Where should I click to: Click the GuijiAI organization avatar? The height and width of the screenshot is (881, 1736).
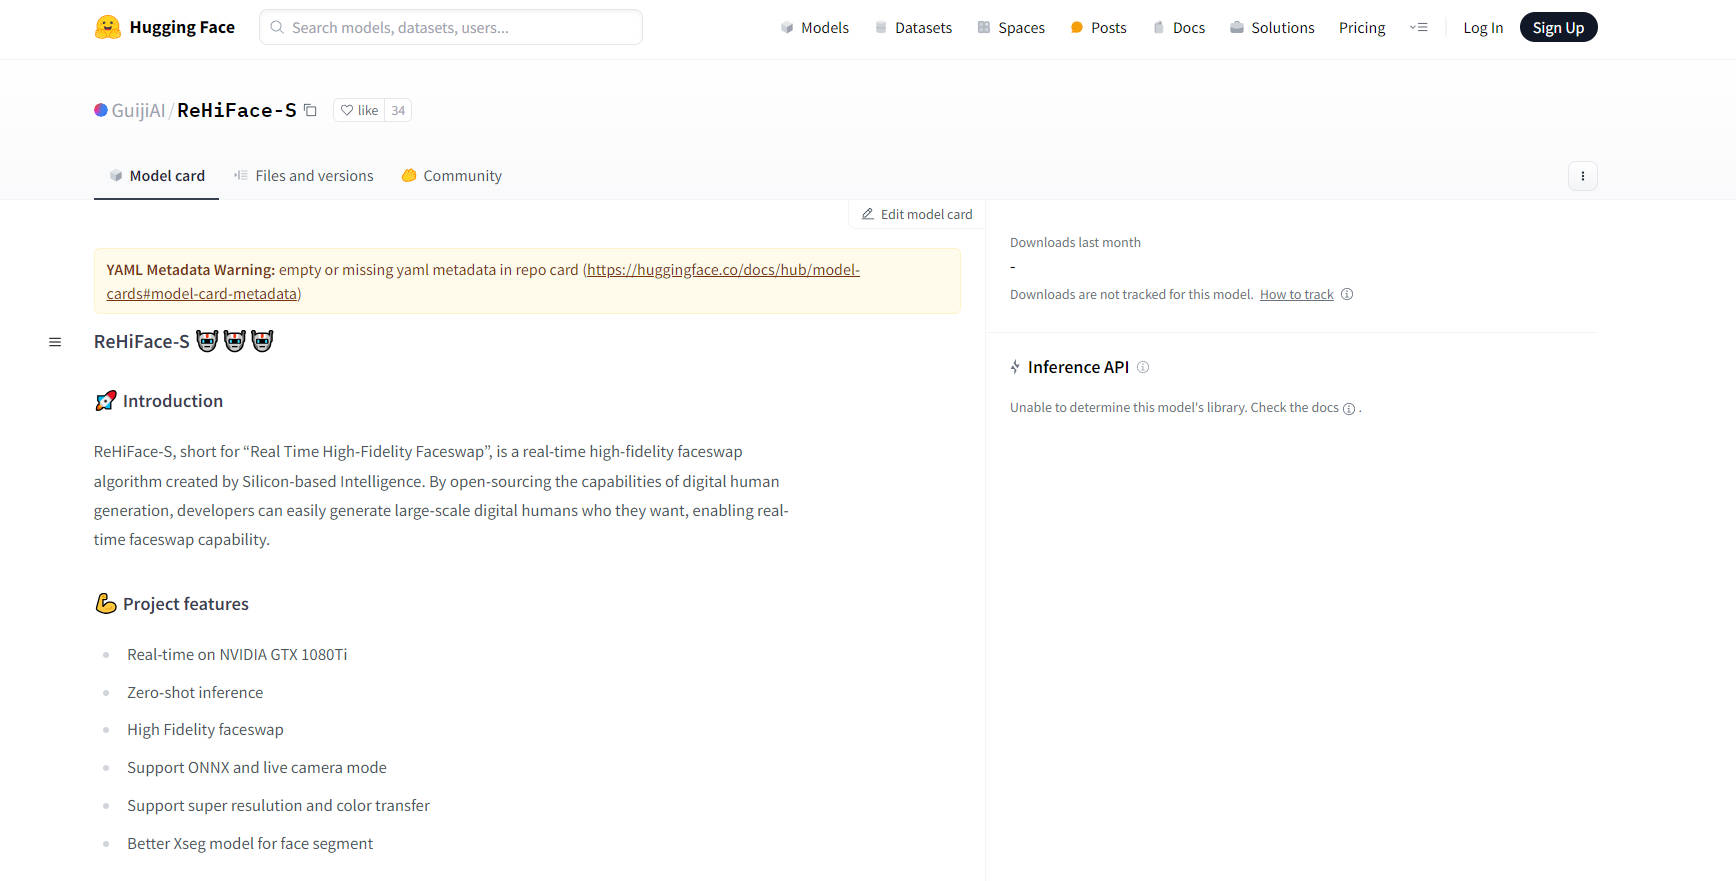(x=101, y=110)
